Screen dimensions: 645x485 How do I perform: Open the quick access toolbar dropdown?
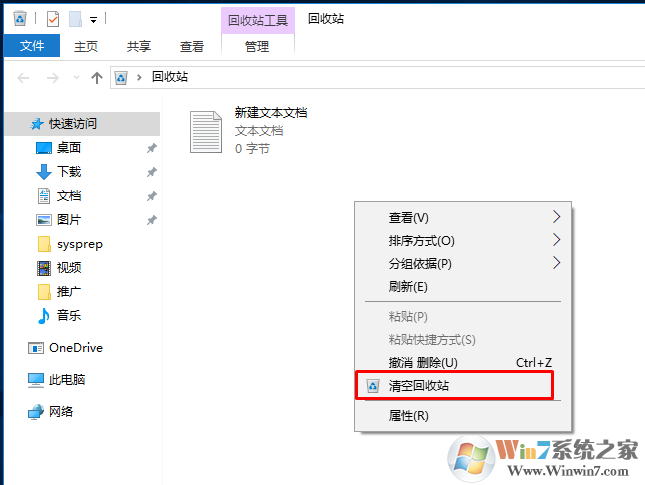tap(94, 19)
